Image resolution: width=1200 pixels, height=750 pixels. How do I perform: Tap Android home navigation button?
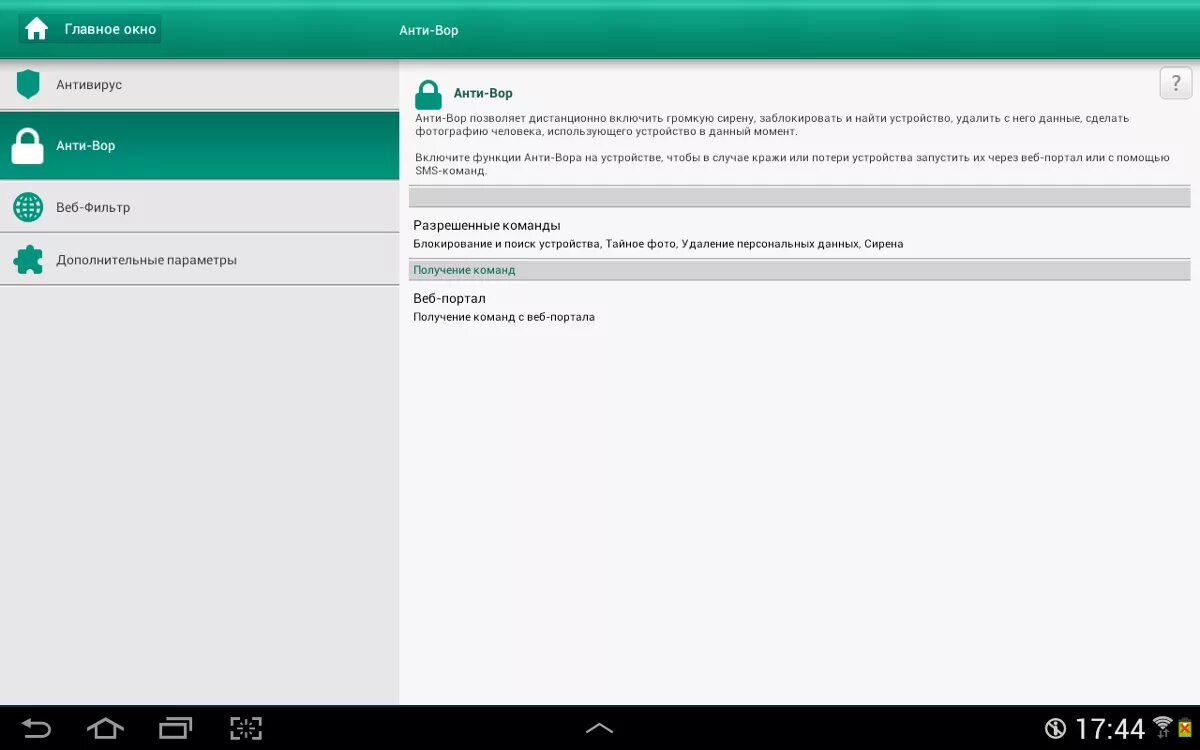tap(105, 728)
